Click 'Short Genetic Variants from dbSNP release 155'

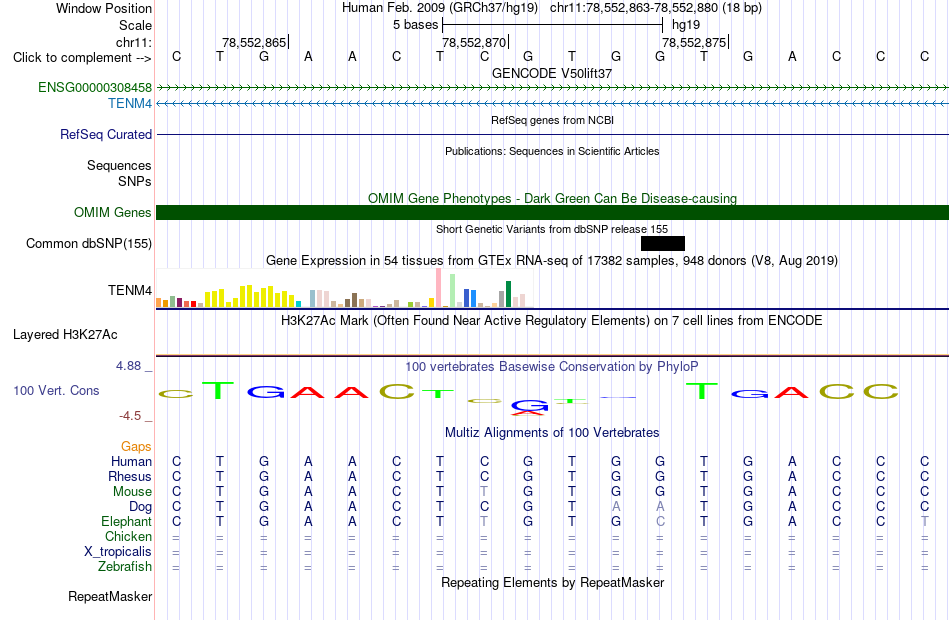pyautogui.click(x=552, y=229)
